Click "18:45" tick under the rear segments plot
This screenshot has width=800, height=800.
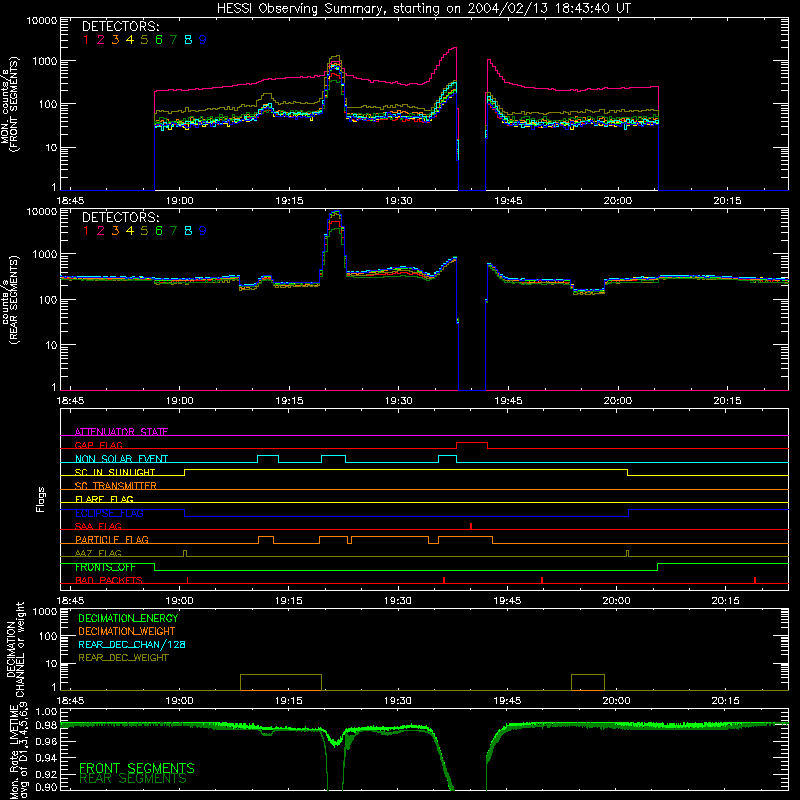(x=70, y=401)
